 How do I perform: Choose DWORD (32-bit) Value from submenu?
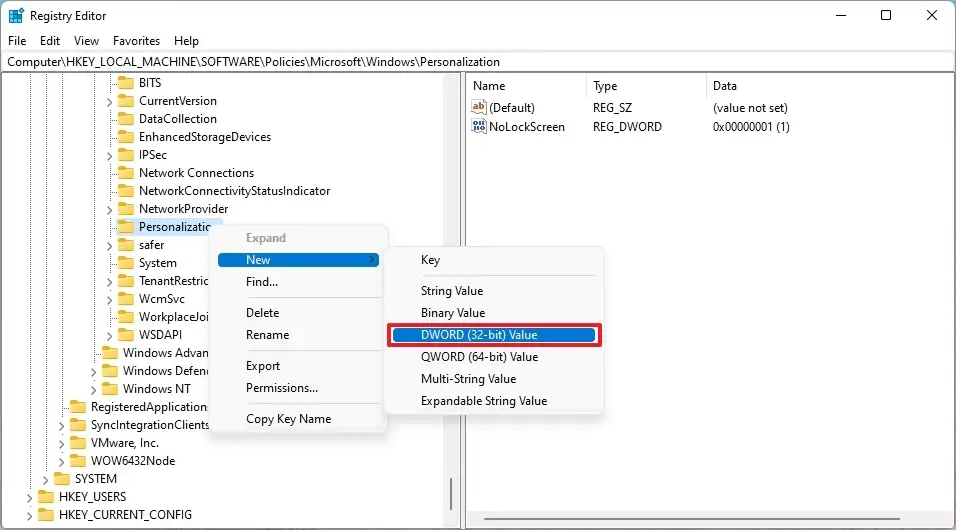point(494,335)
